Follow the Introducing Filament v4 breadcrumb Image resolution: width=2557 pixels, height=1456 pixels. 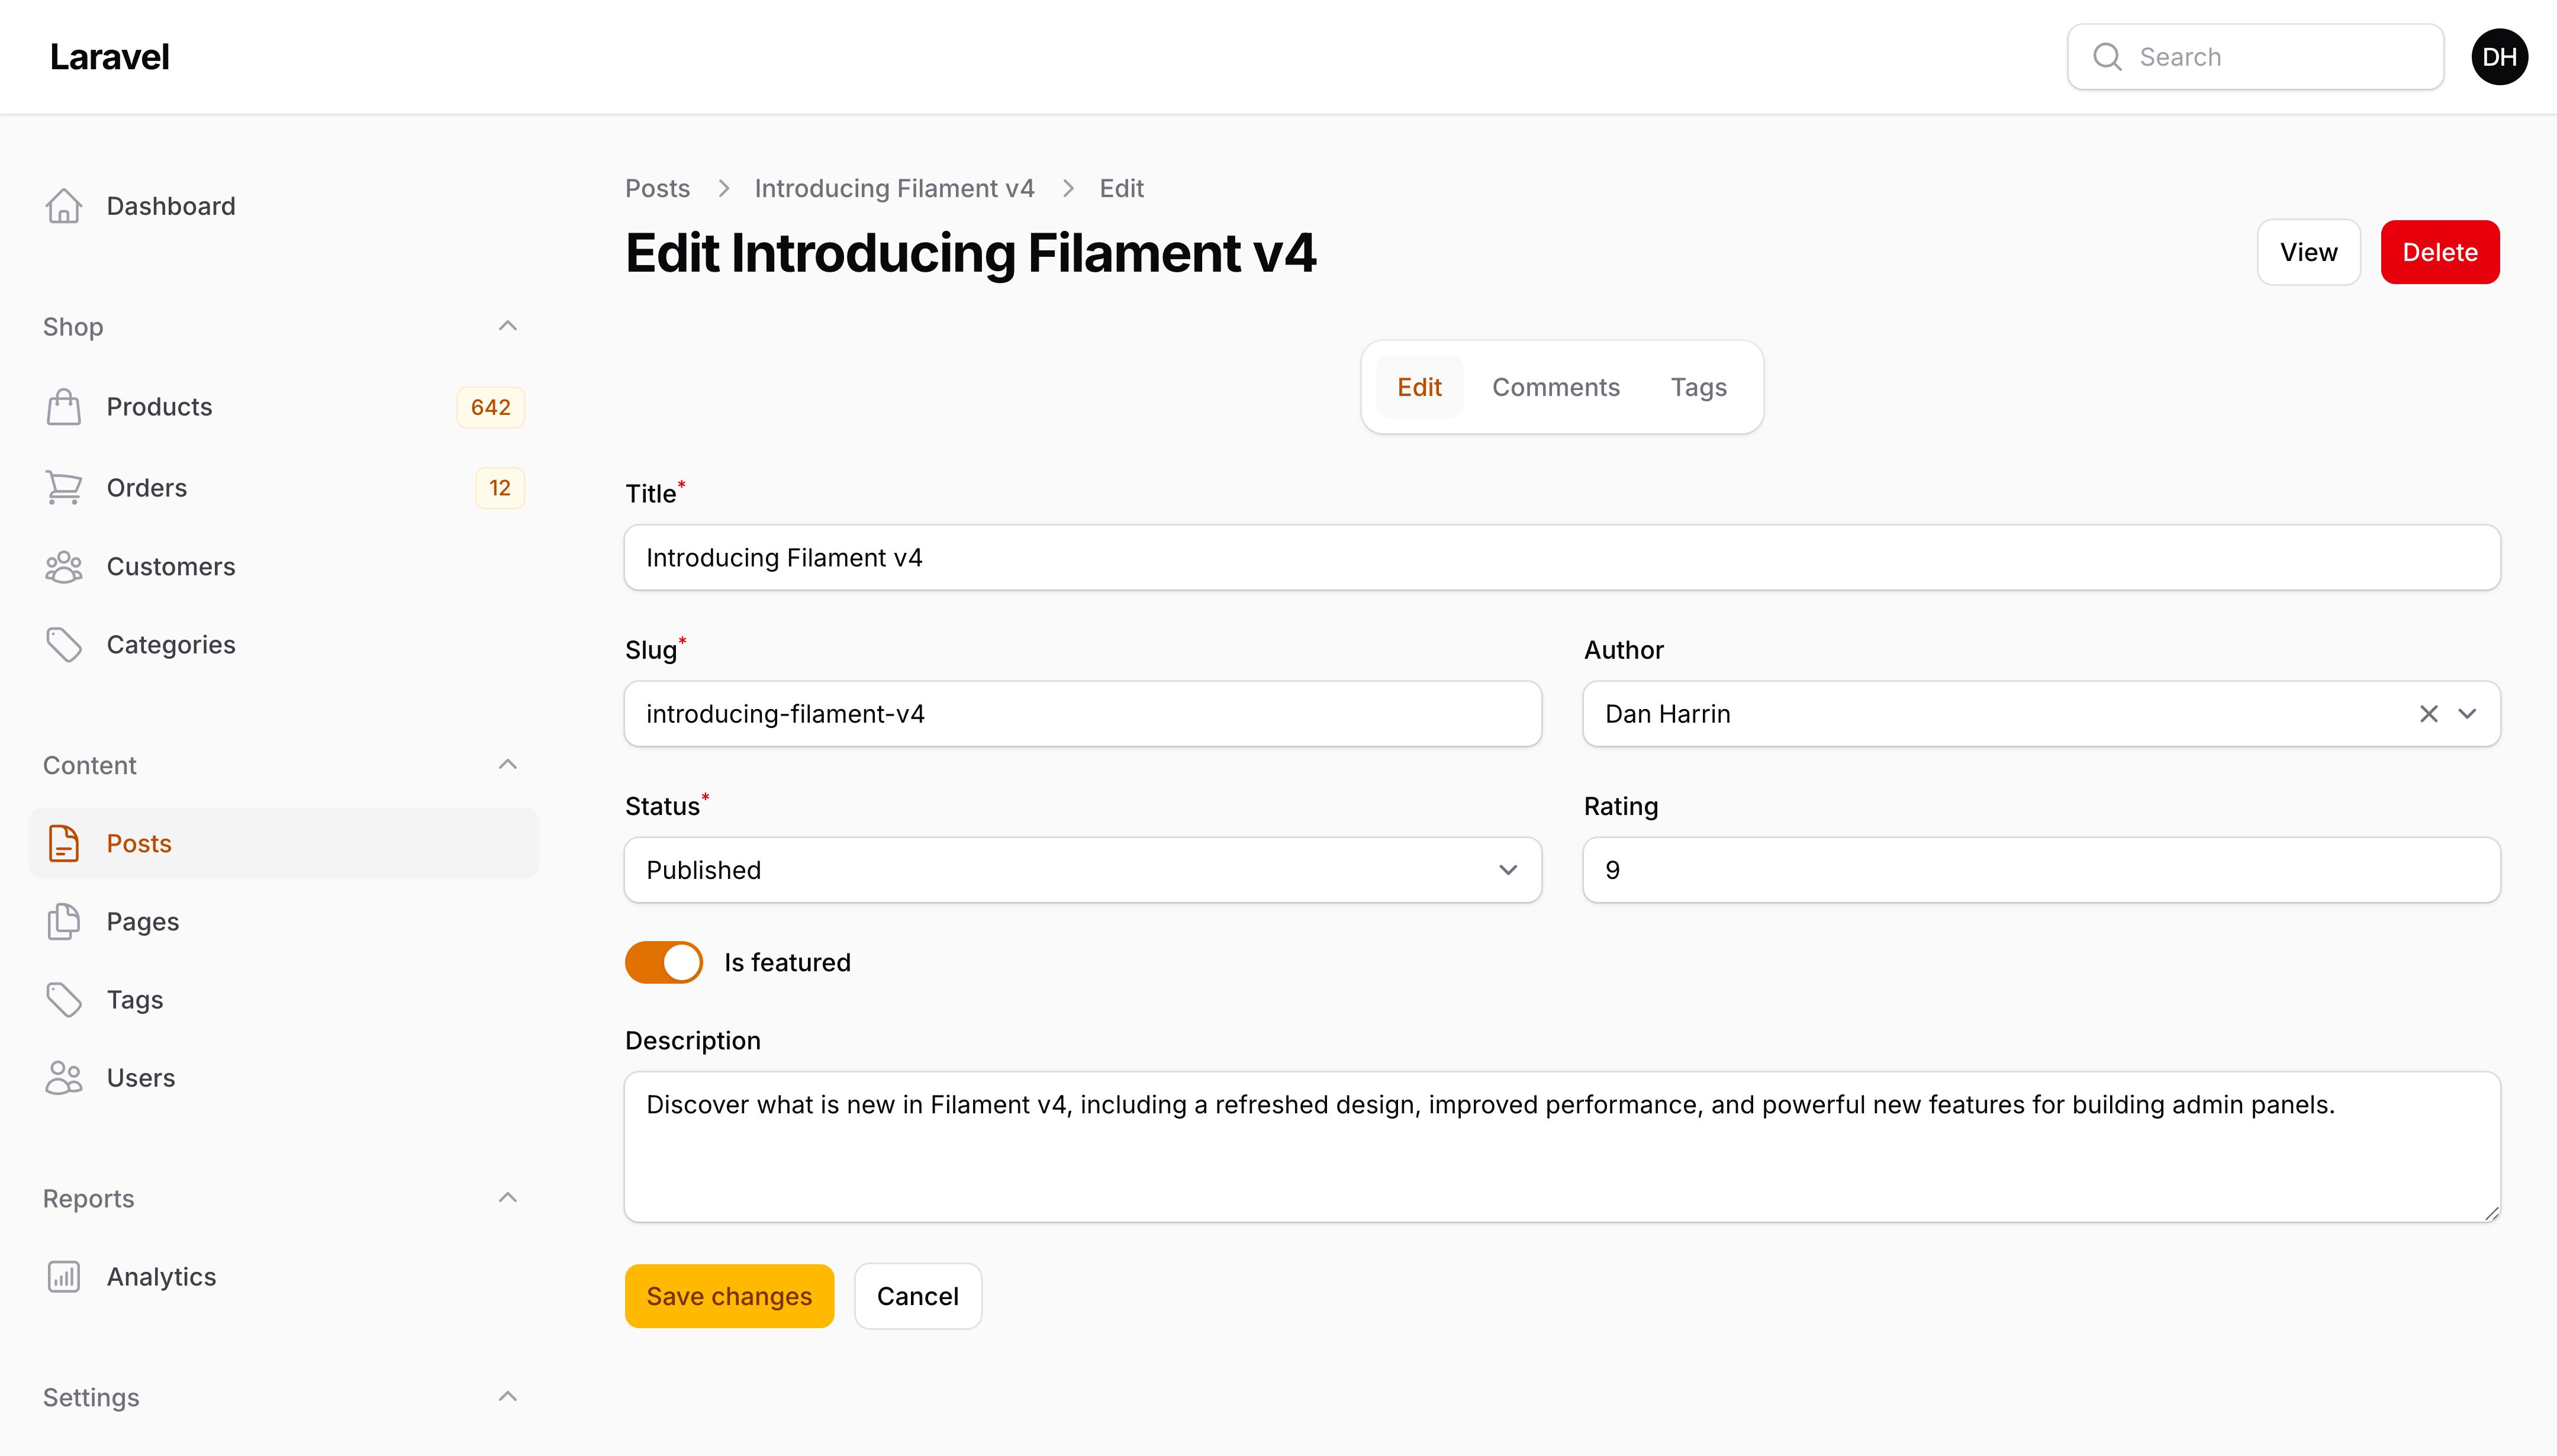(x=894, y=188)
